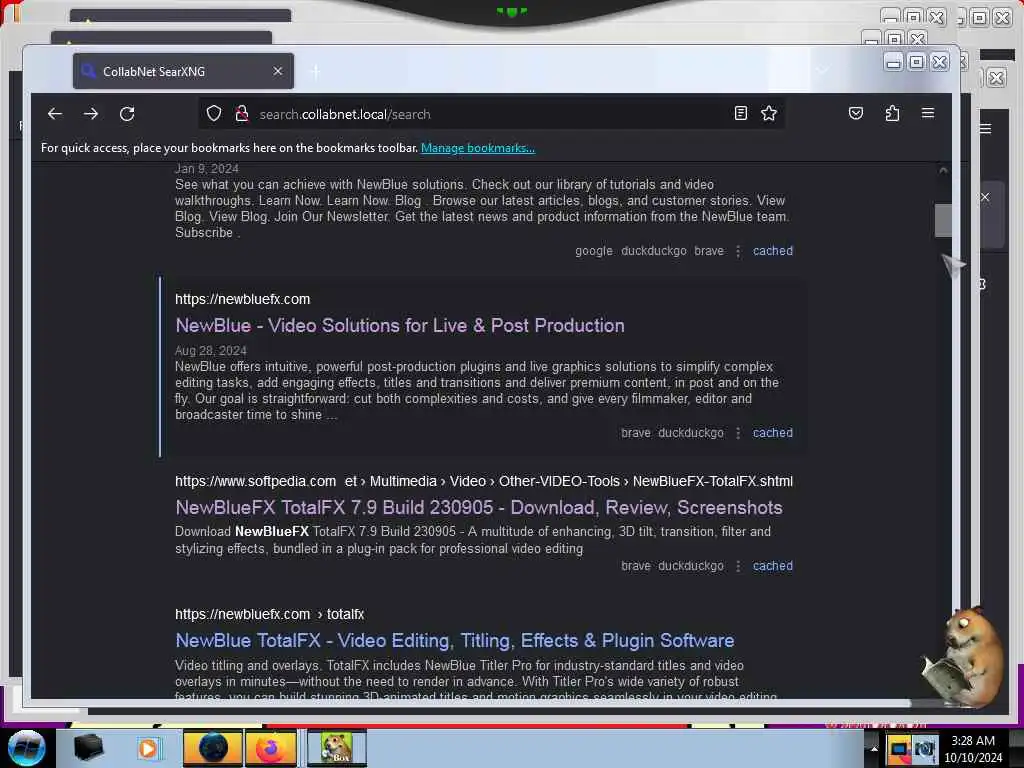Image resolution: width=1024 pixels, height=768 pixels.
Task: Open cached link for the Softpedia result
Action: tap(773, 566)
